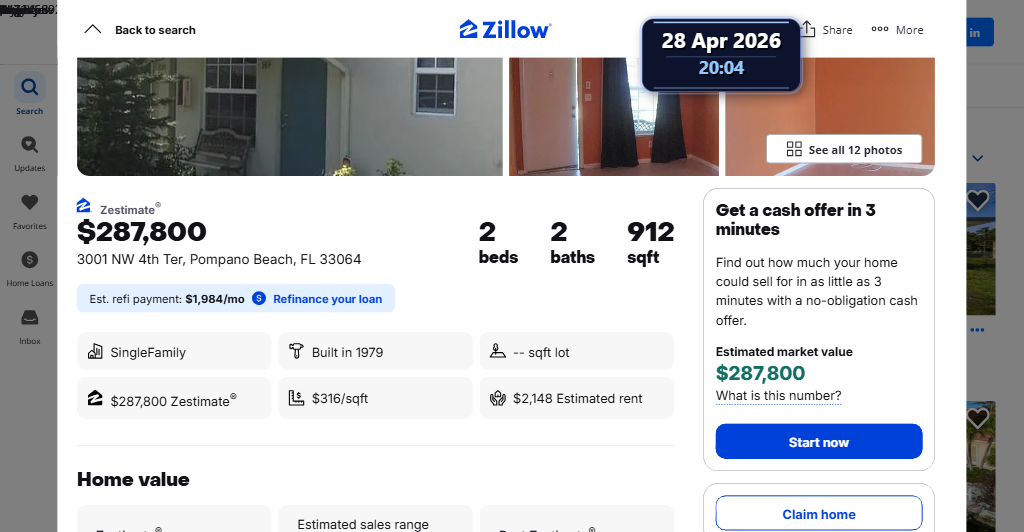Click the Claim home button
The image size is (1024, 532).
coord(819,514)
